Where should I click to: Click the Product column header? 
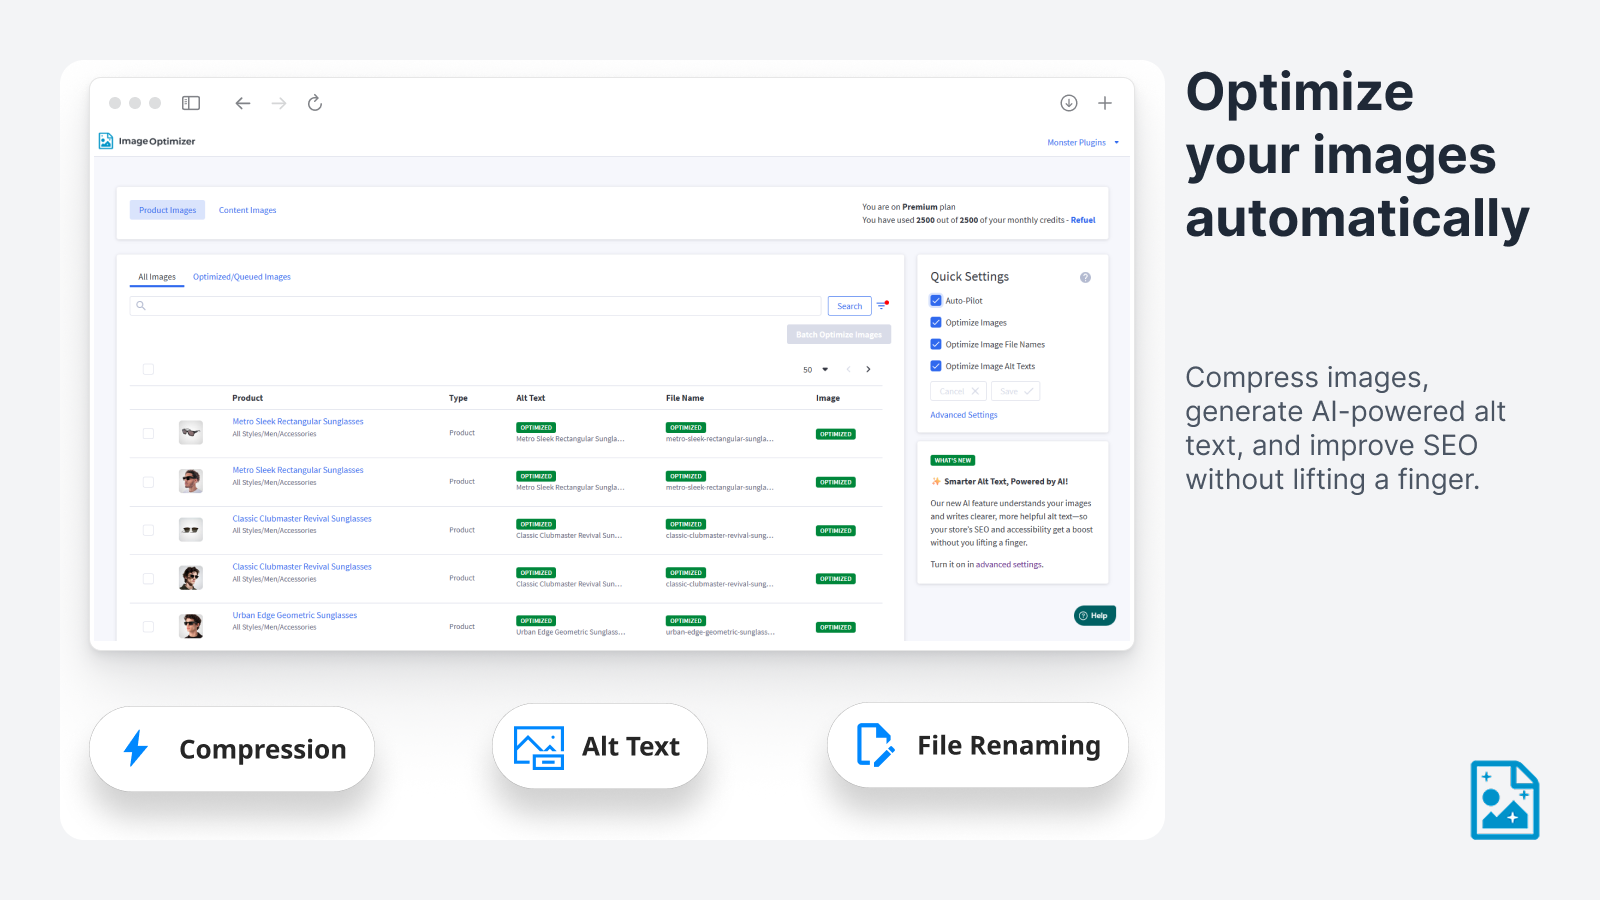(x=248, y=398)
